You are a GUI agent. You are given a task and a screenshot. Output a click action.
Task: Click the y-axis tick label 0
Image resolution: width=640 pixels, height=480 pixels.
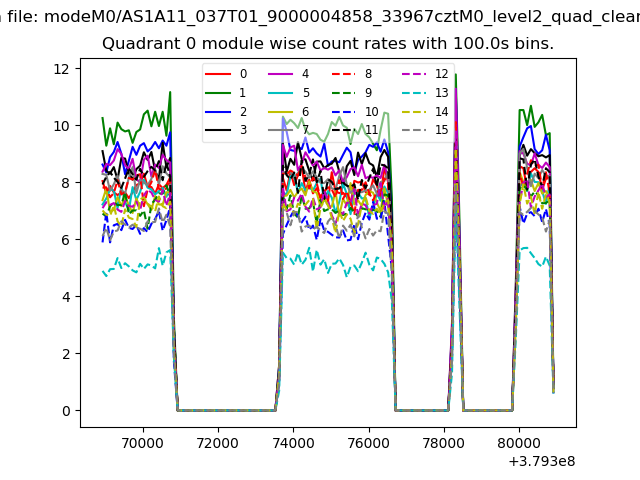click(x=64, y=411)
